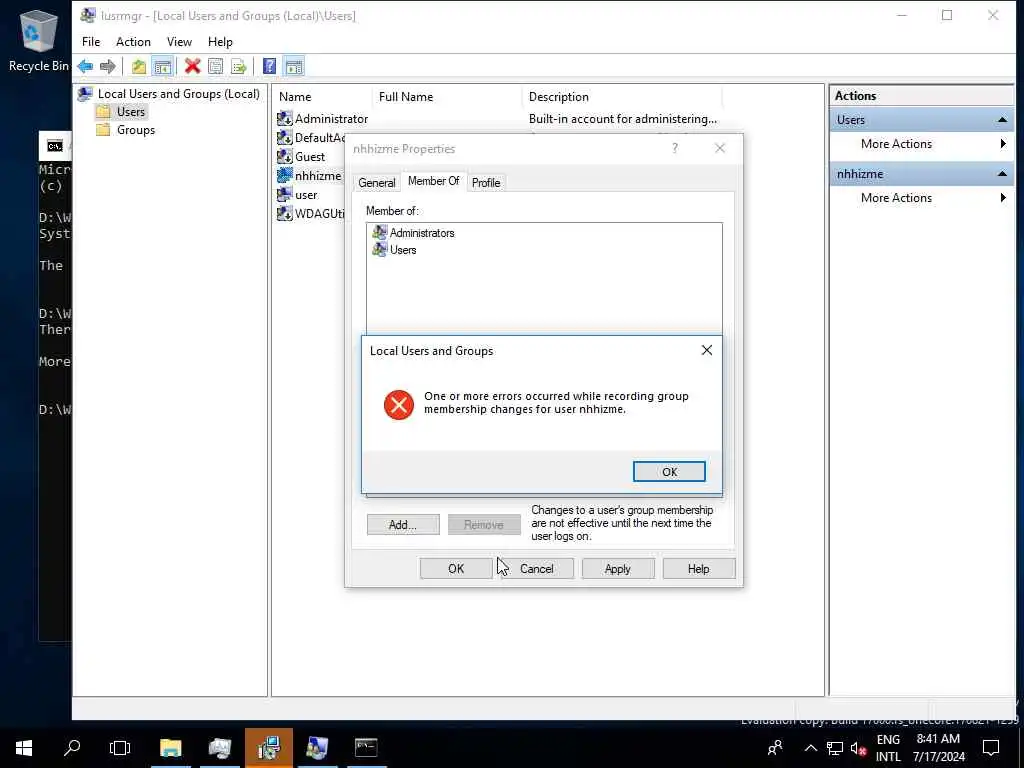
Task: Click the taskbar Search magnifier icon
Action: click(72, 748)
